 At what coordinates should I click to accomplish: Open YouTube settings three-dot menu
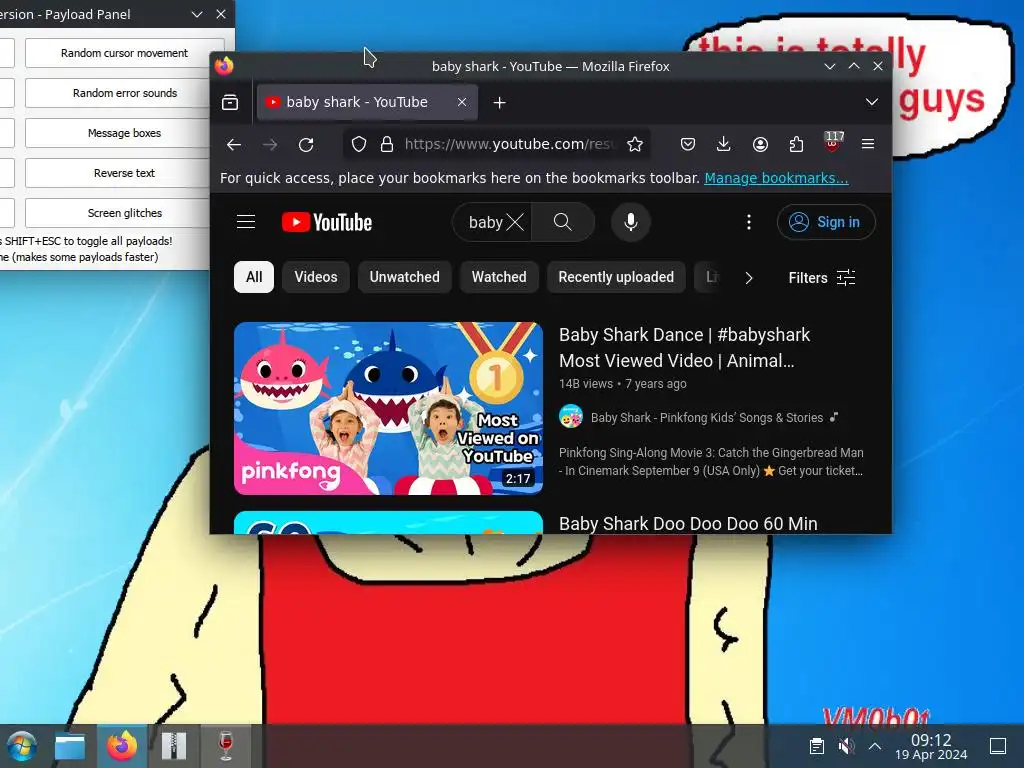[x=748, y=222]
